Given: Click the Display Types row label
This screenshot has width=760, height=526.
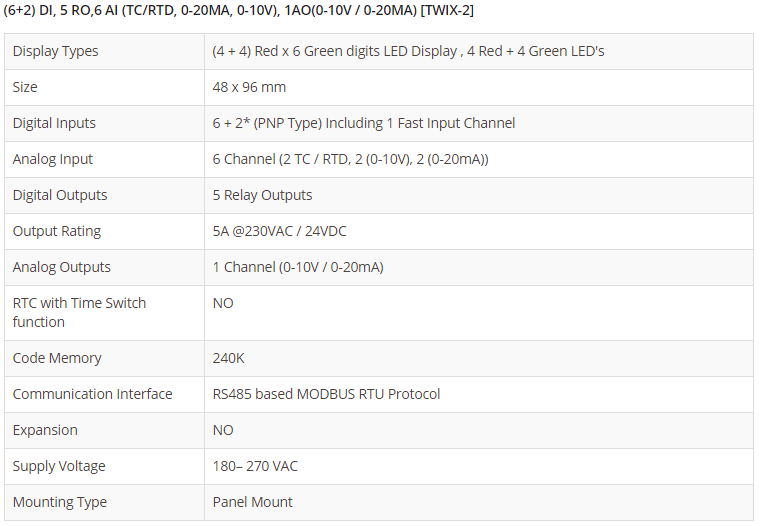Looking at the screenshot, I should [x=55, y=51].
